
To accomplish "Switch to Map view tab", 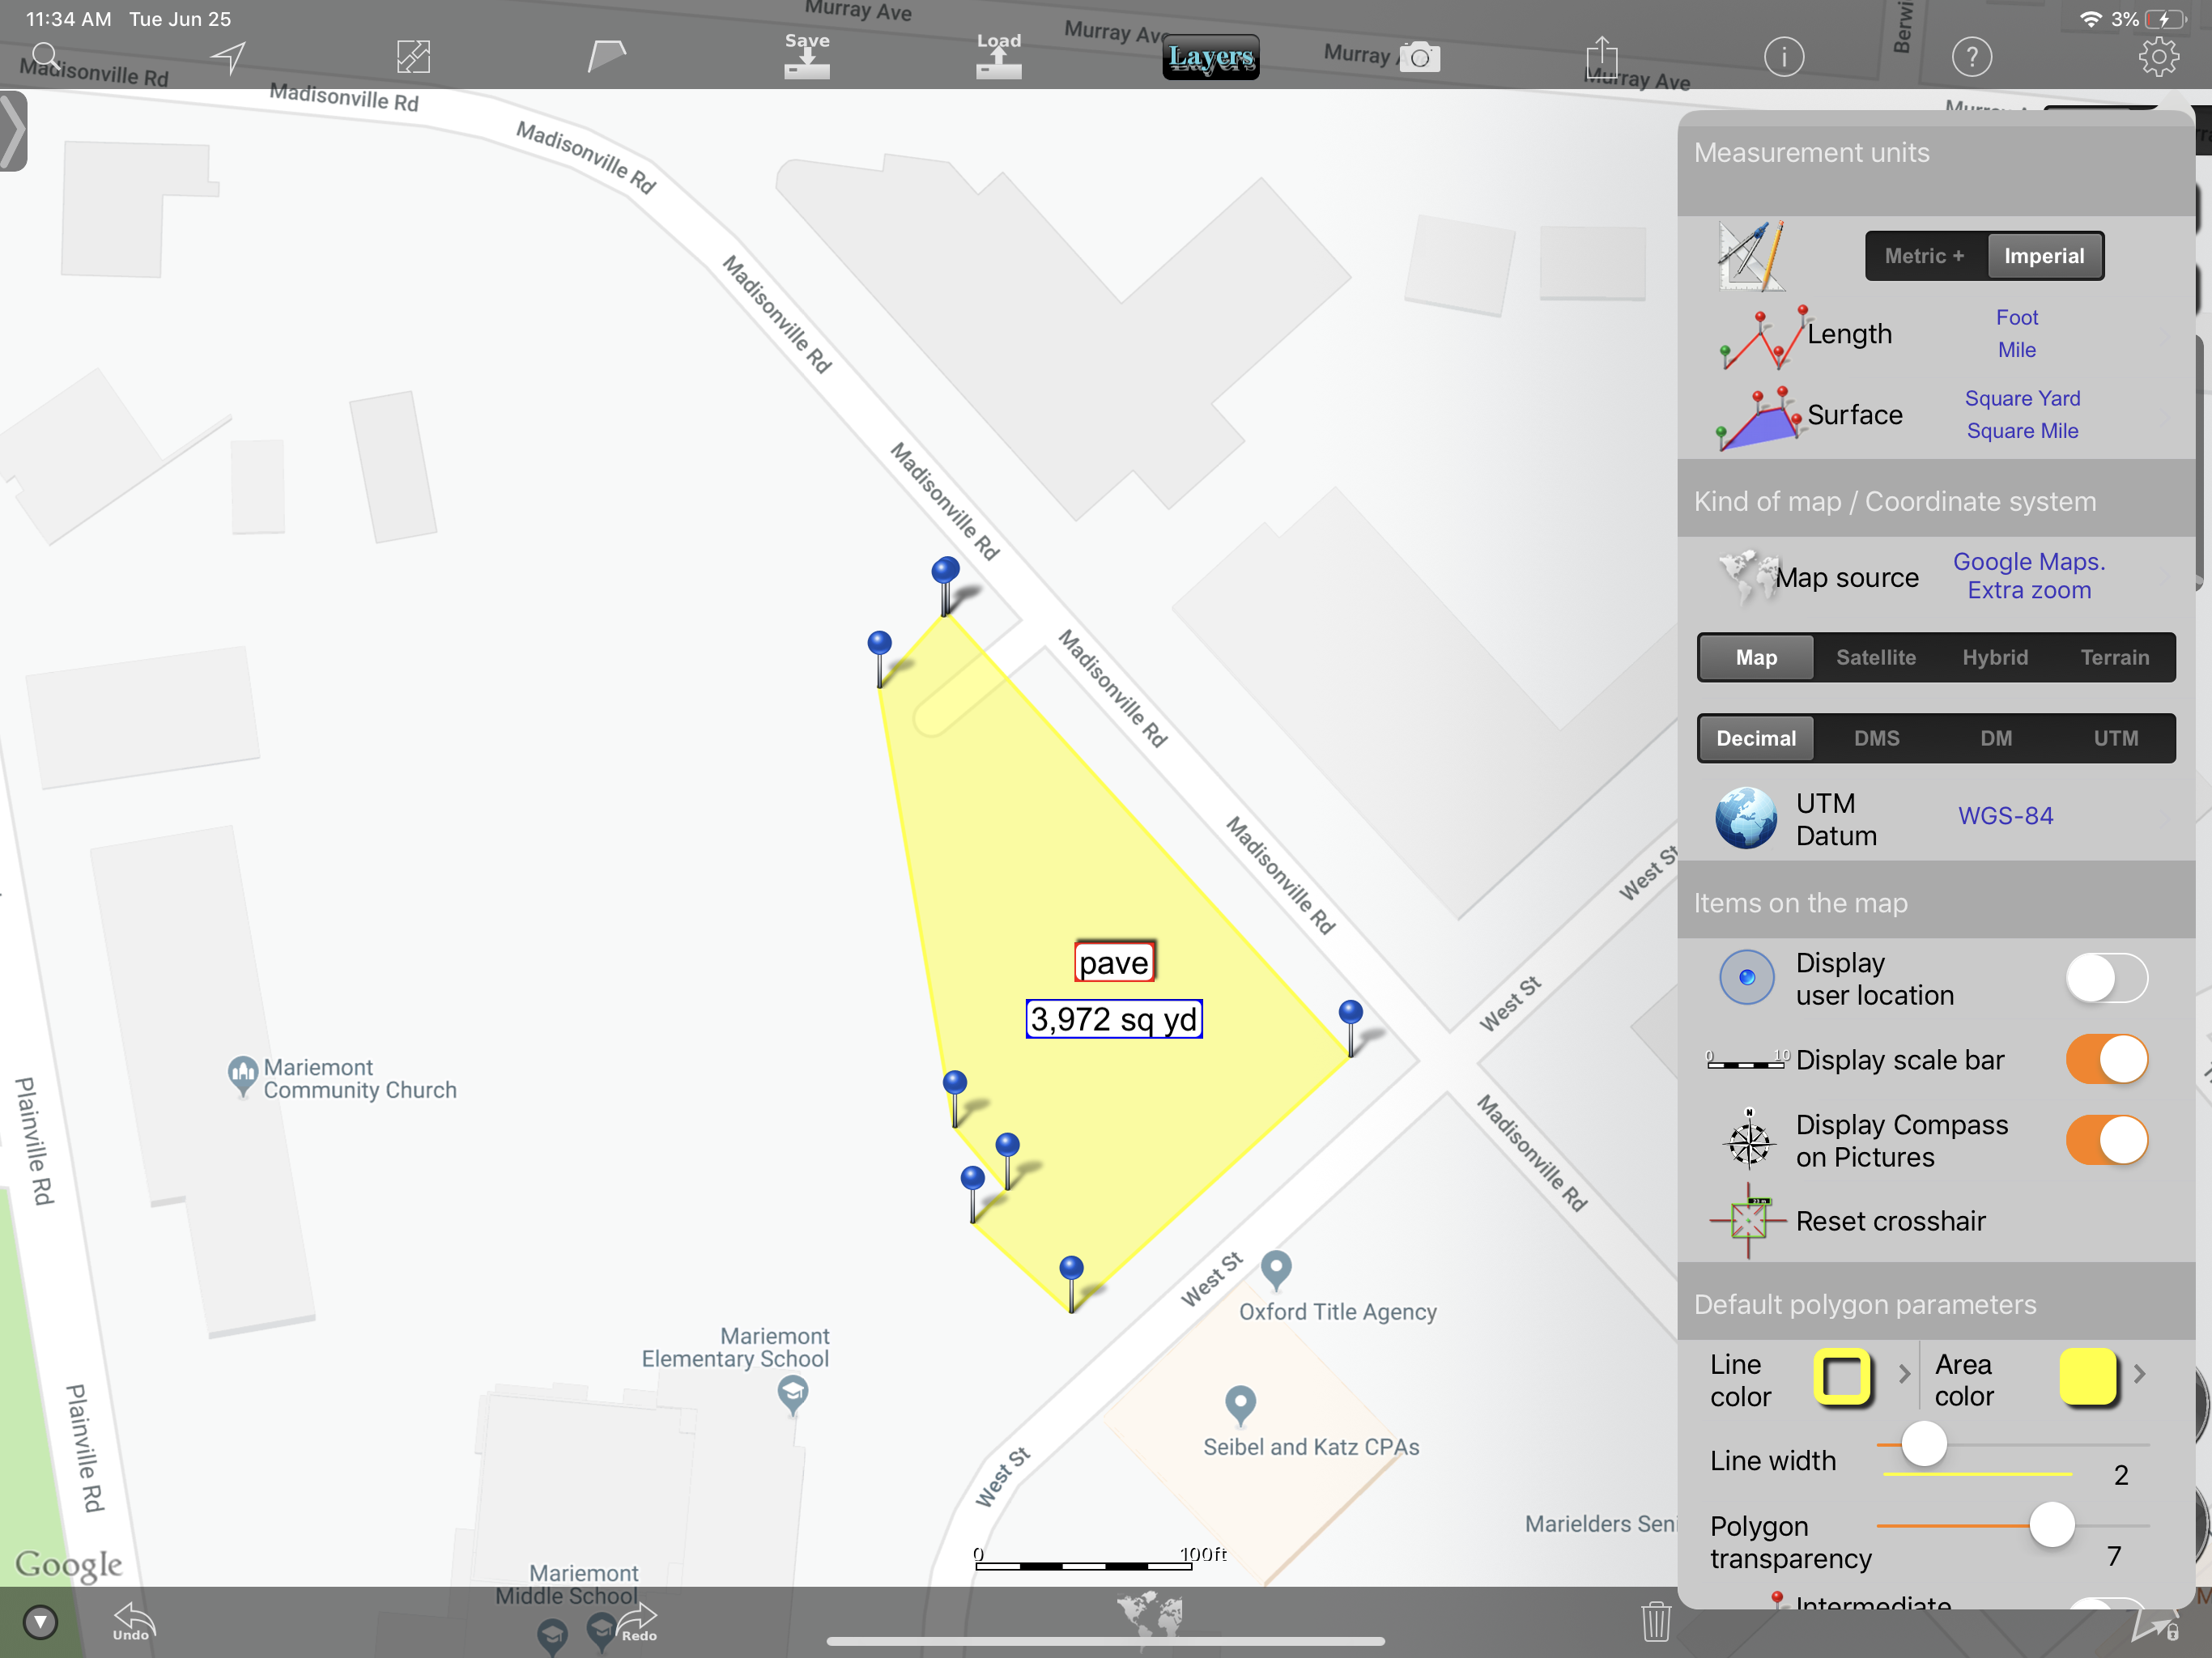I will [1756, 657].
